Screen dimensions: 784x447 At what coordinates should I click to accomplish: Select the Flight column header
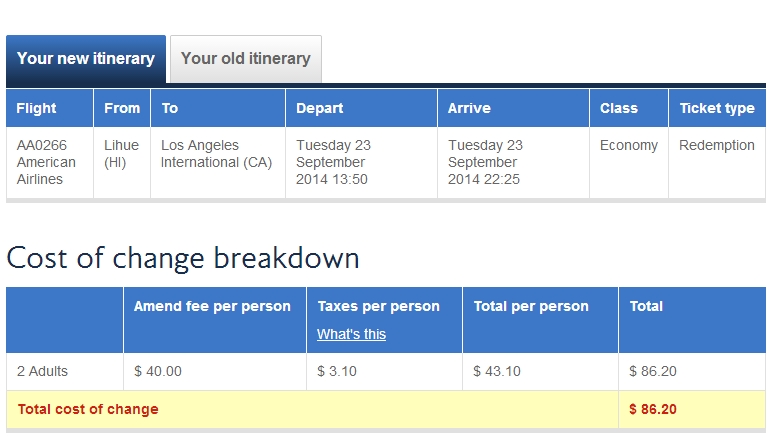50,108
